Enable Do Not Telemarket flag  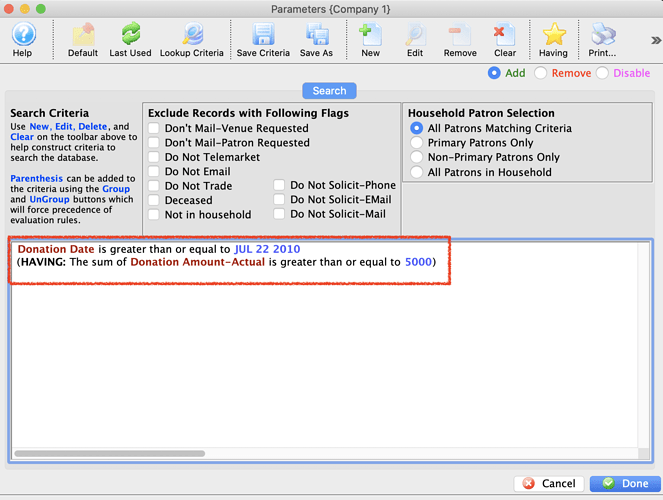(154, 157)
